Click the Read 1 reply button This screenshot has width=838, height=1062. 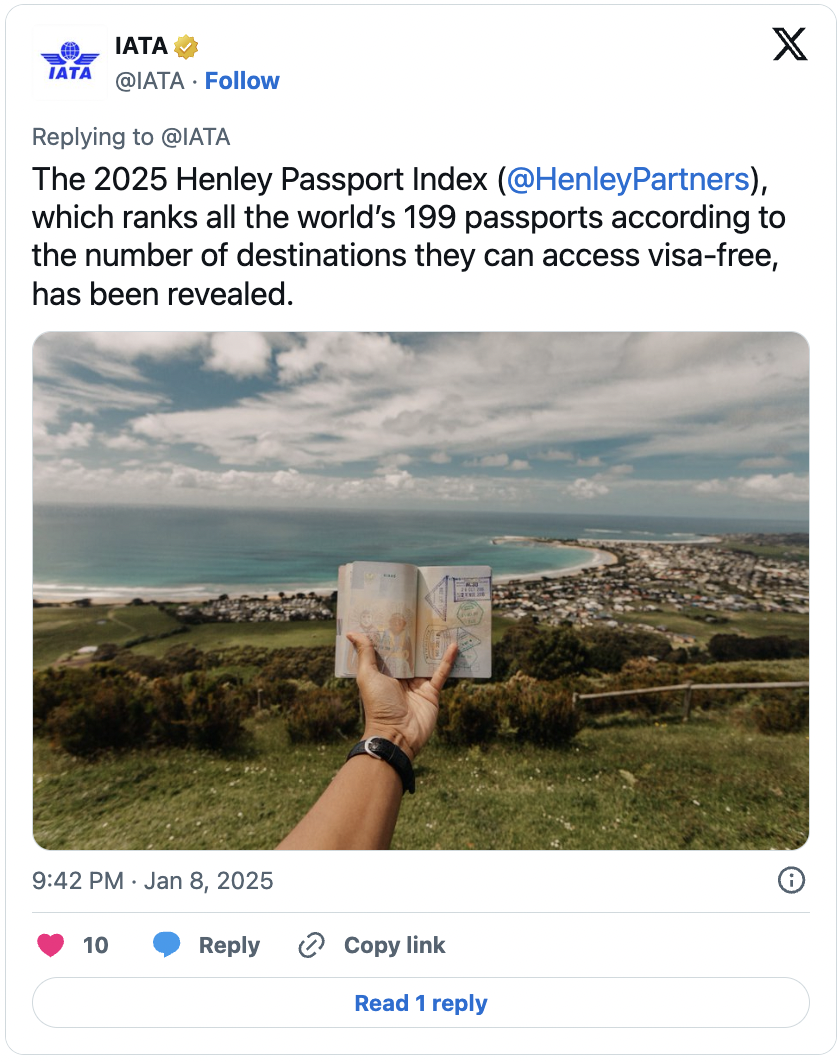[421, 1002]
